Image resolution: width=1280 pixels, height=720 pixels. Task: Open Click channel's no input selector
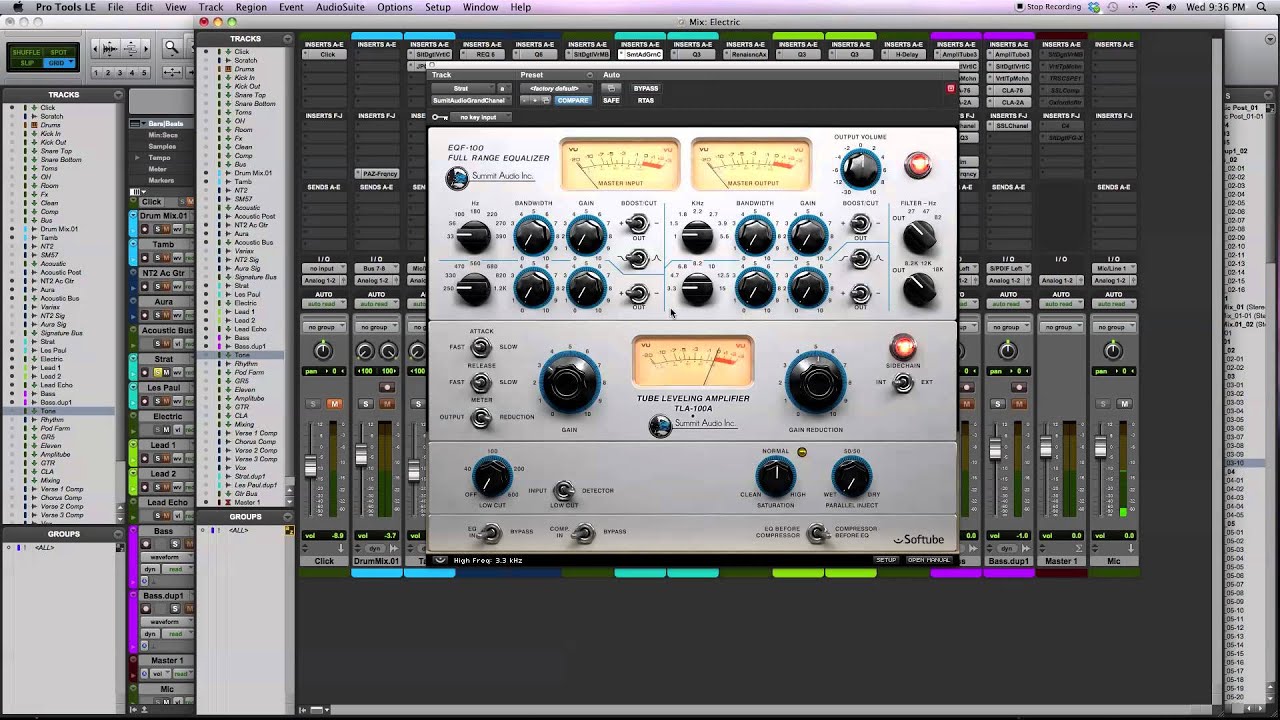click(x=323, y=268)
